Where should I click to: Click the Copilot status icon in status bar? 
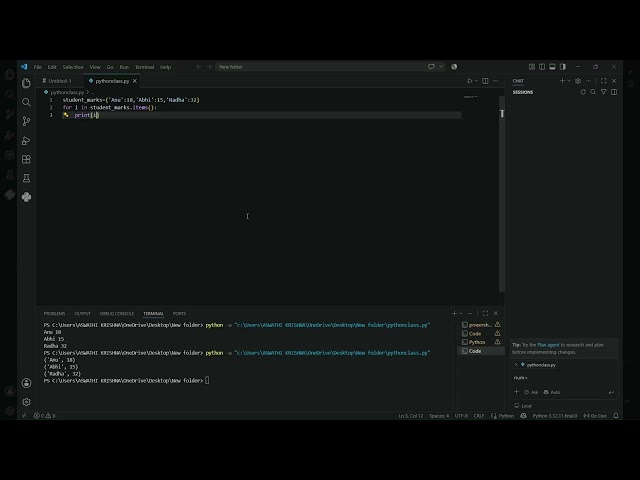pos(523,416)
